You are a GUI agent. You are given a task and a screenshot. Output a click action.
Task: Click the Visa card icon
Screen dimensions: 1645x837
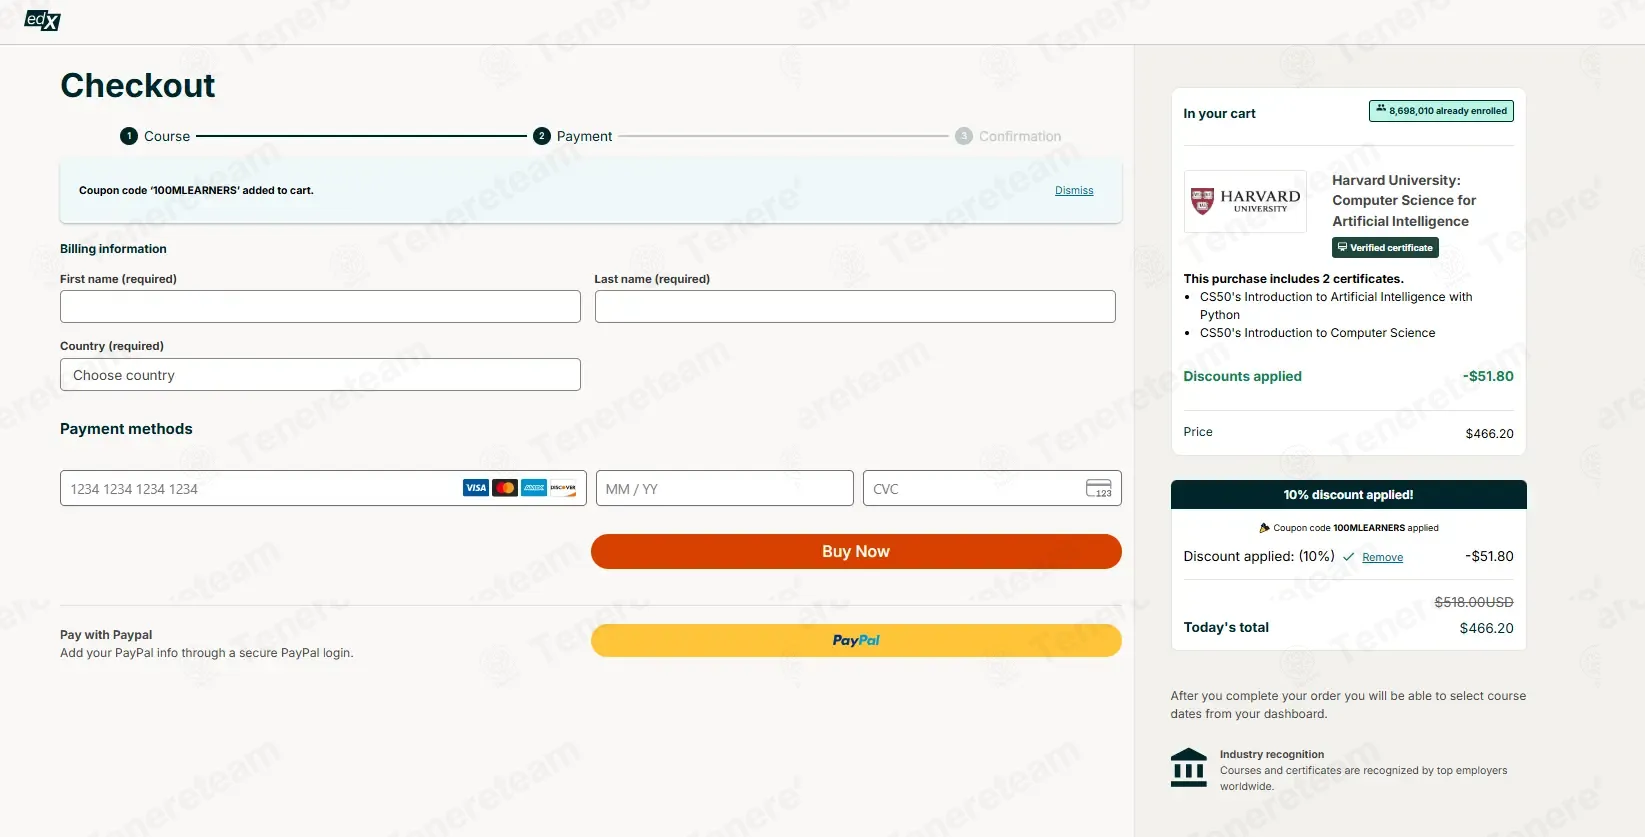point(476,488)
